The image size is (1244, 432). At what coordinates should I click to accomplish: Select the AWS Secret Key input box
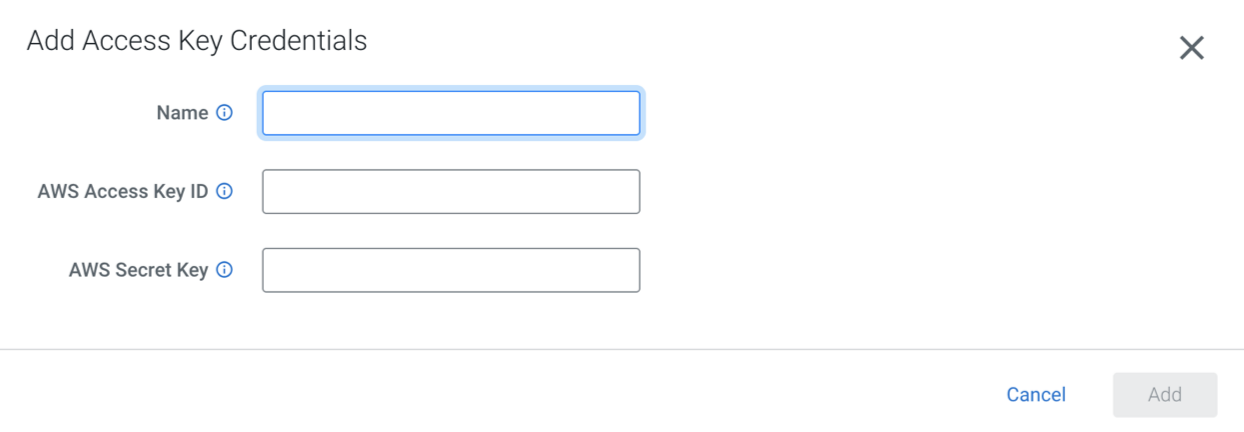(x=451, y=270)
